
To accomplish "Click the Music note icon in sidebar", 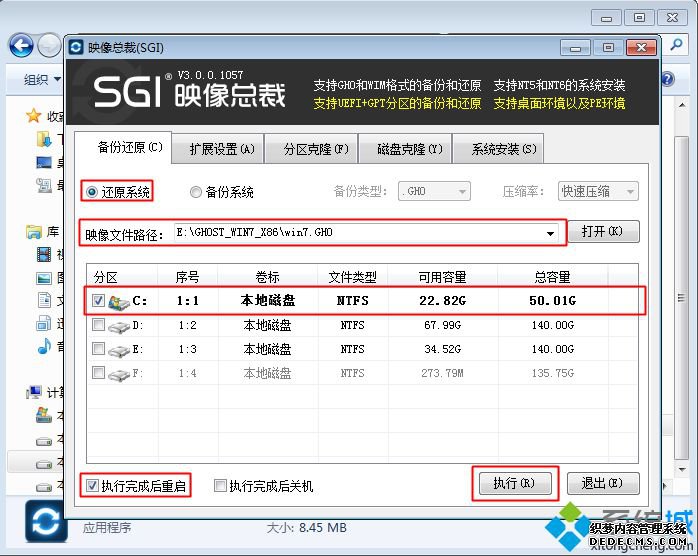I will [44, 346].
